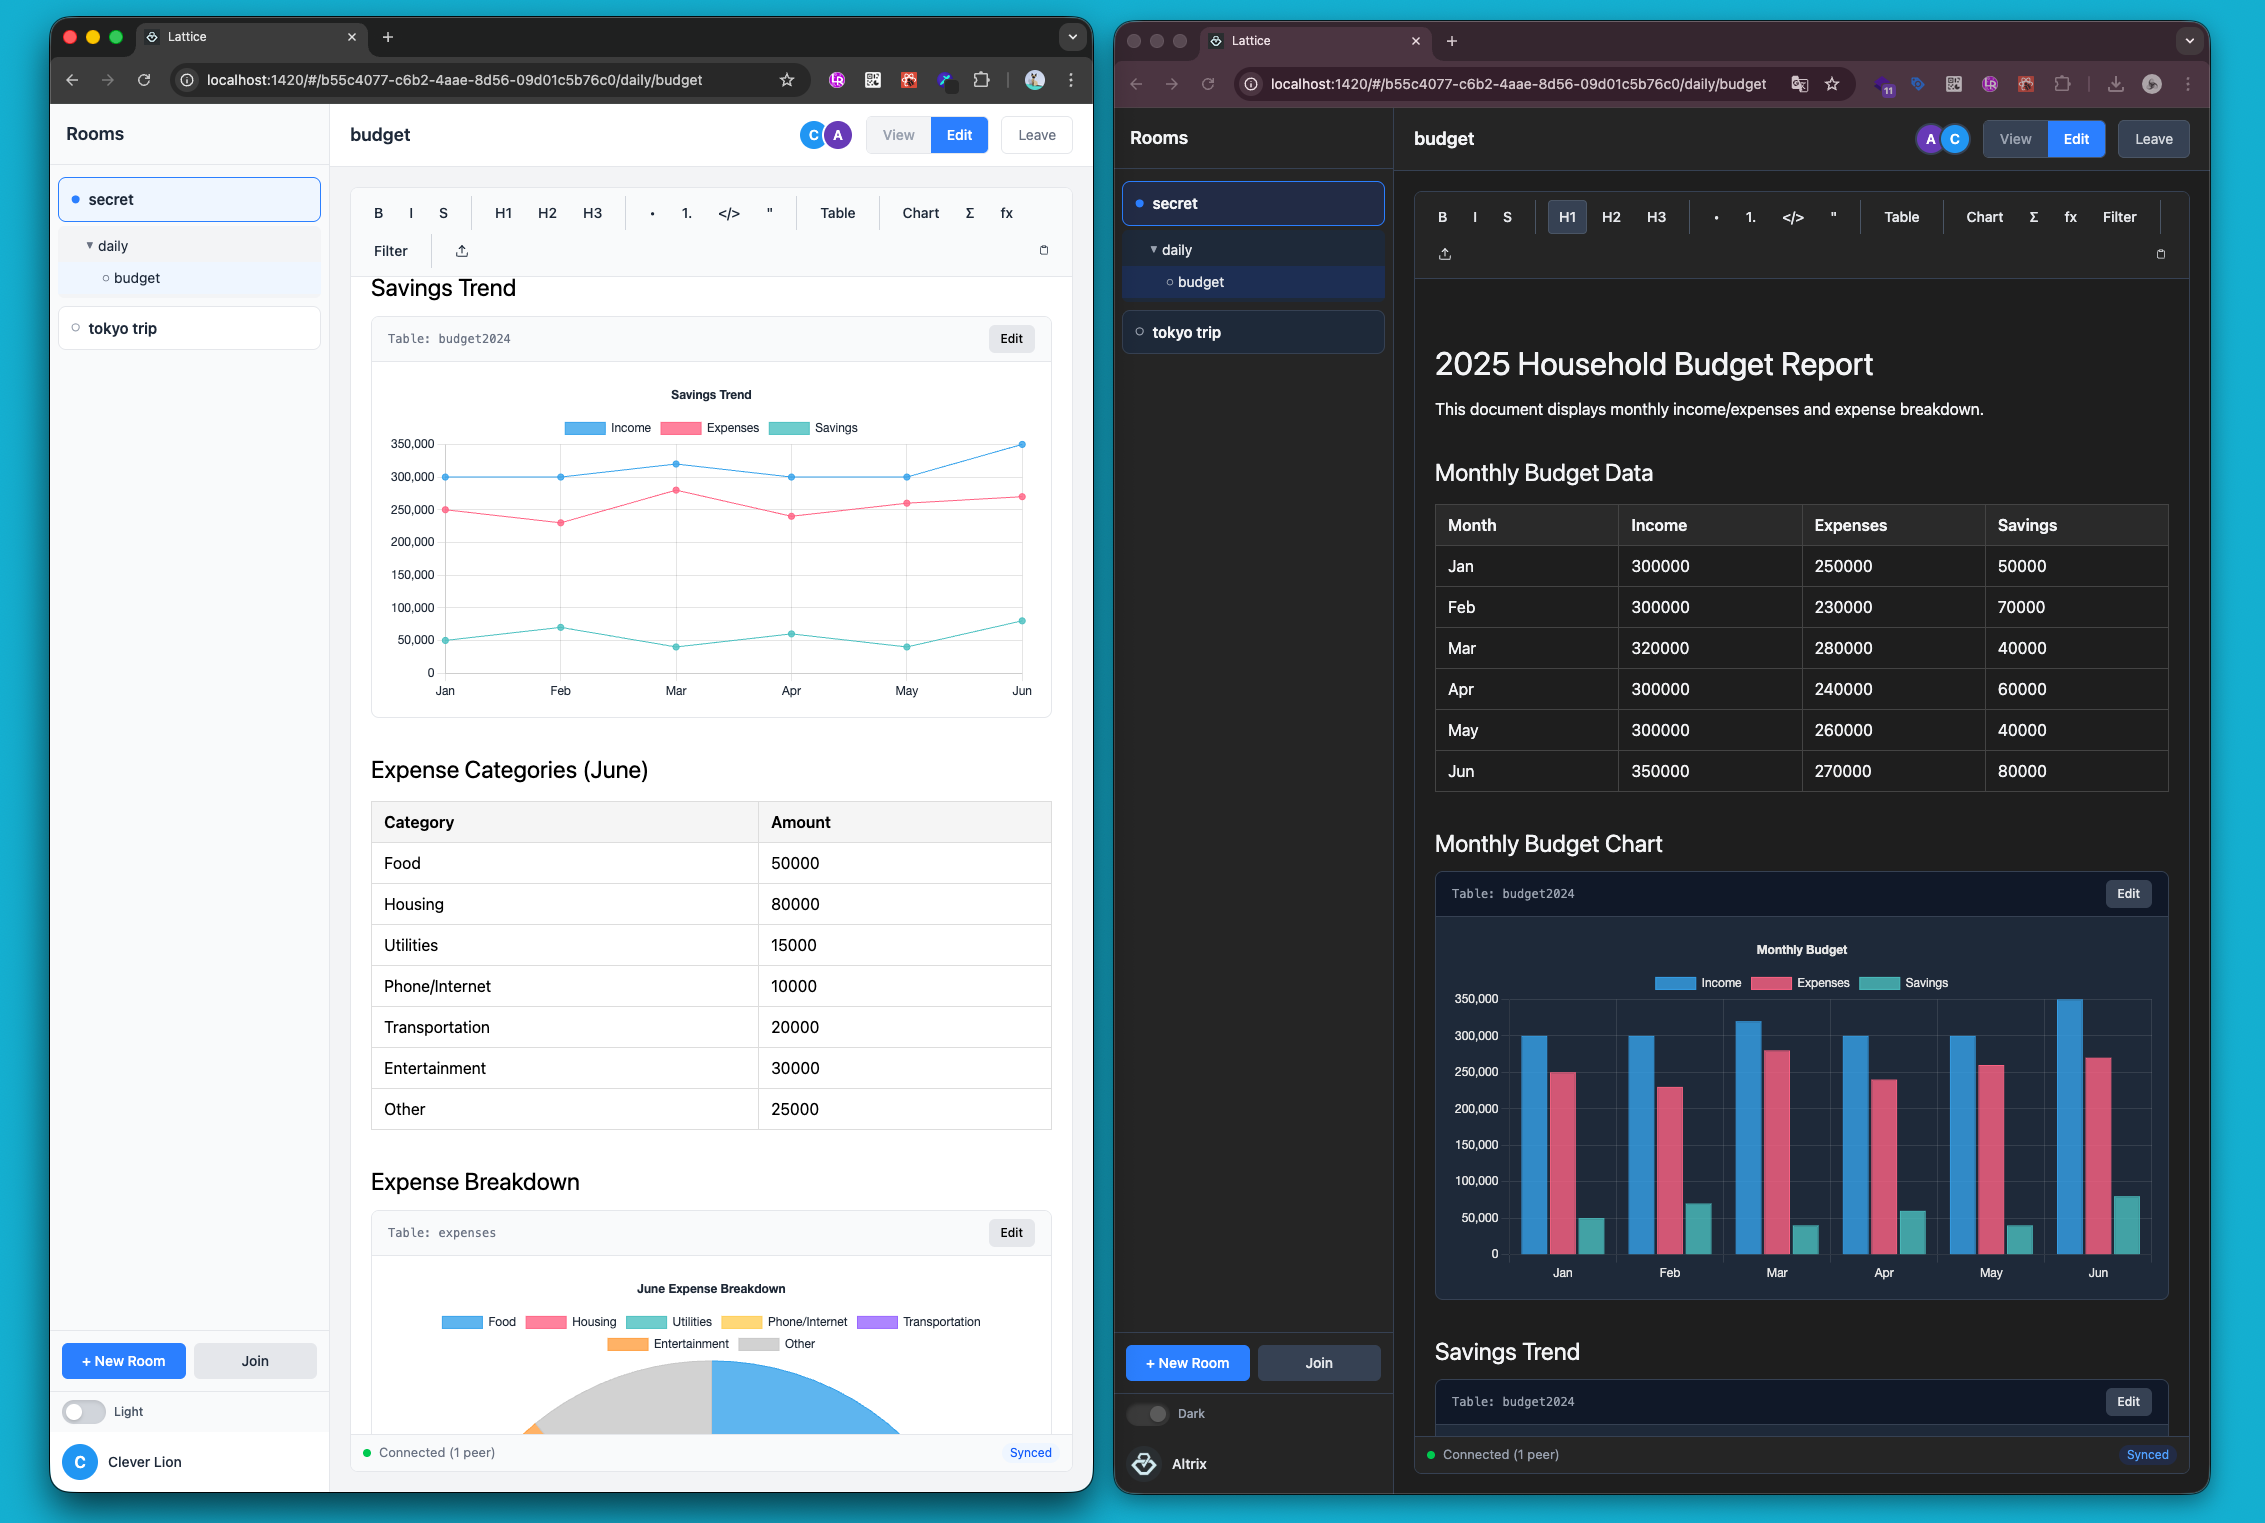The width and height of the screenshot is (2265, 1523).
Task: Click the sigma sum icon in left toolbar
Action: [969, 213]
